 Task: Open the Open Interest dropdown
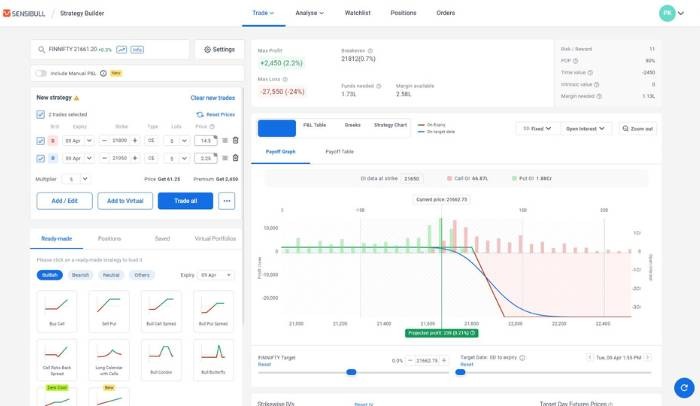pyautogui.click(x=589, y=128)
